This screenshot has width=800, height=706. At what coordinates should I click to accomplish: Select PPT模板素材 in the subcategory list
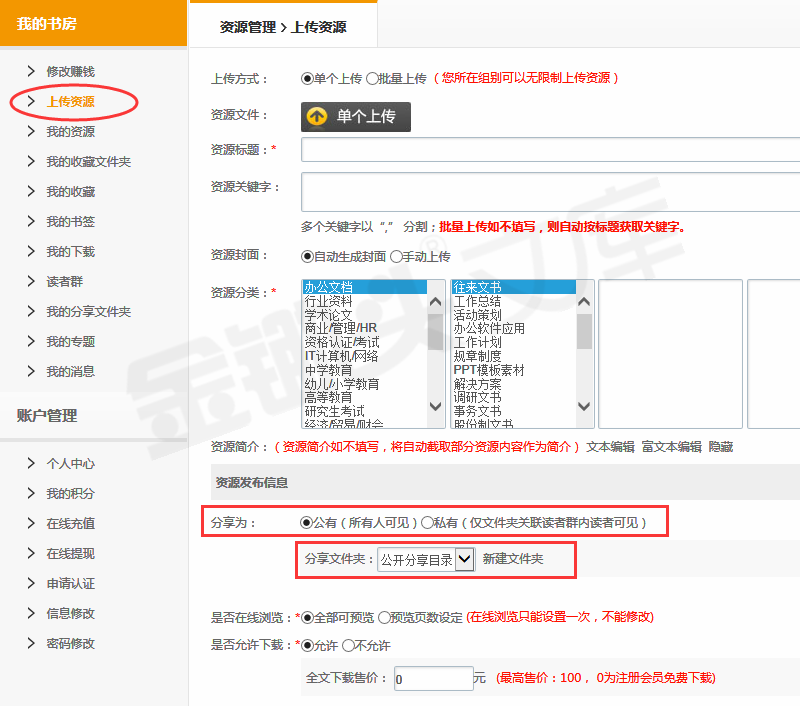(x=488, y=370)
